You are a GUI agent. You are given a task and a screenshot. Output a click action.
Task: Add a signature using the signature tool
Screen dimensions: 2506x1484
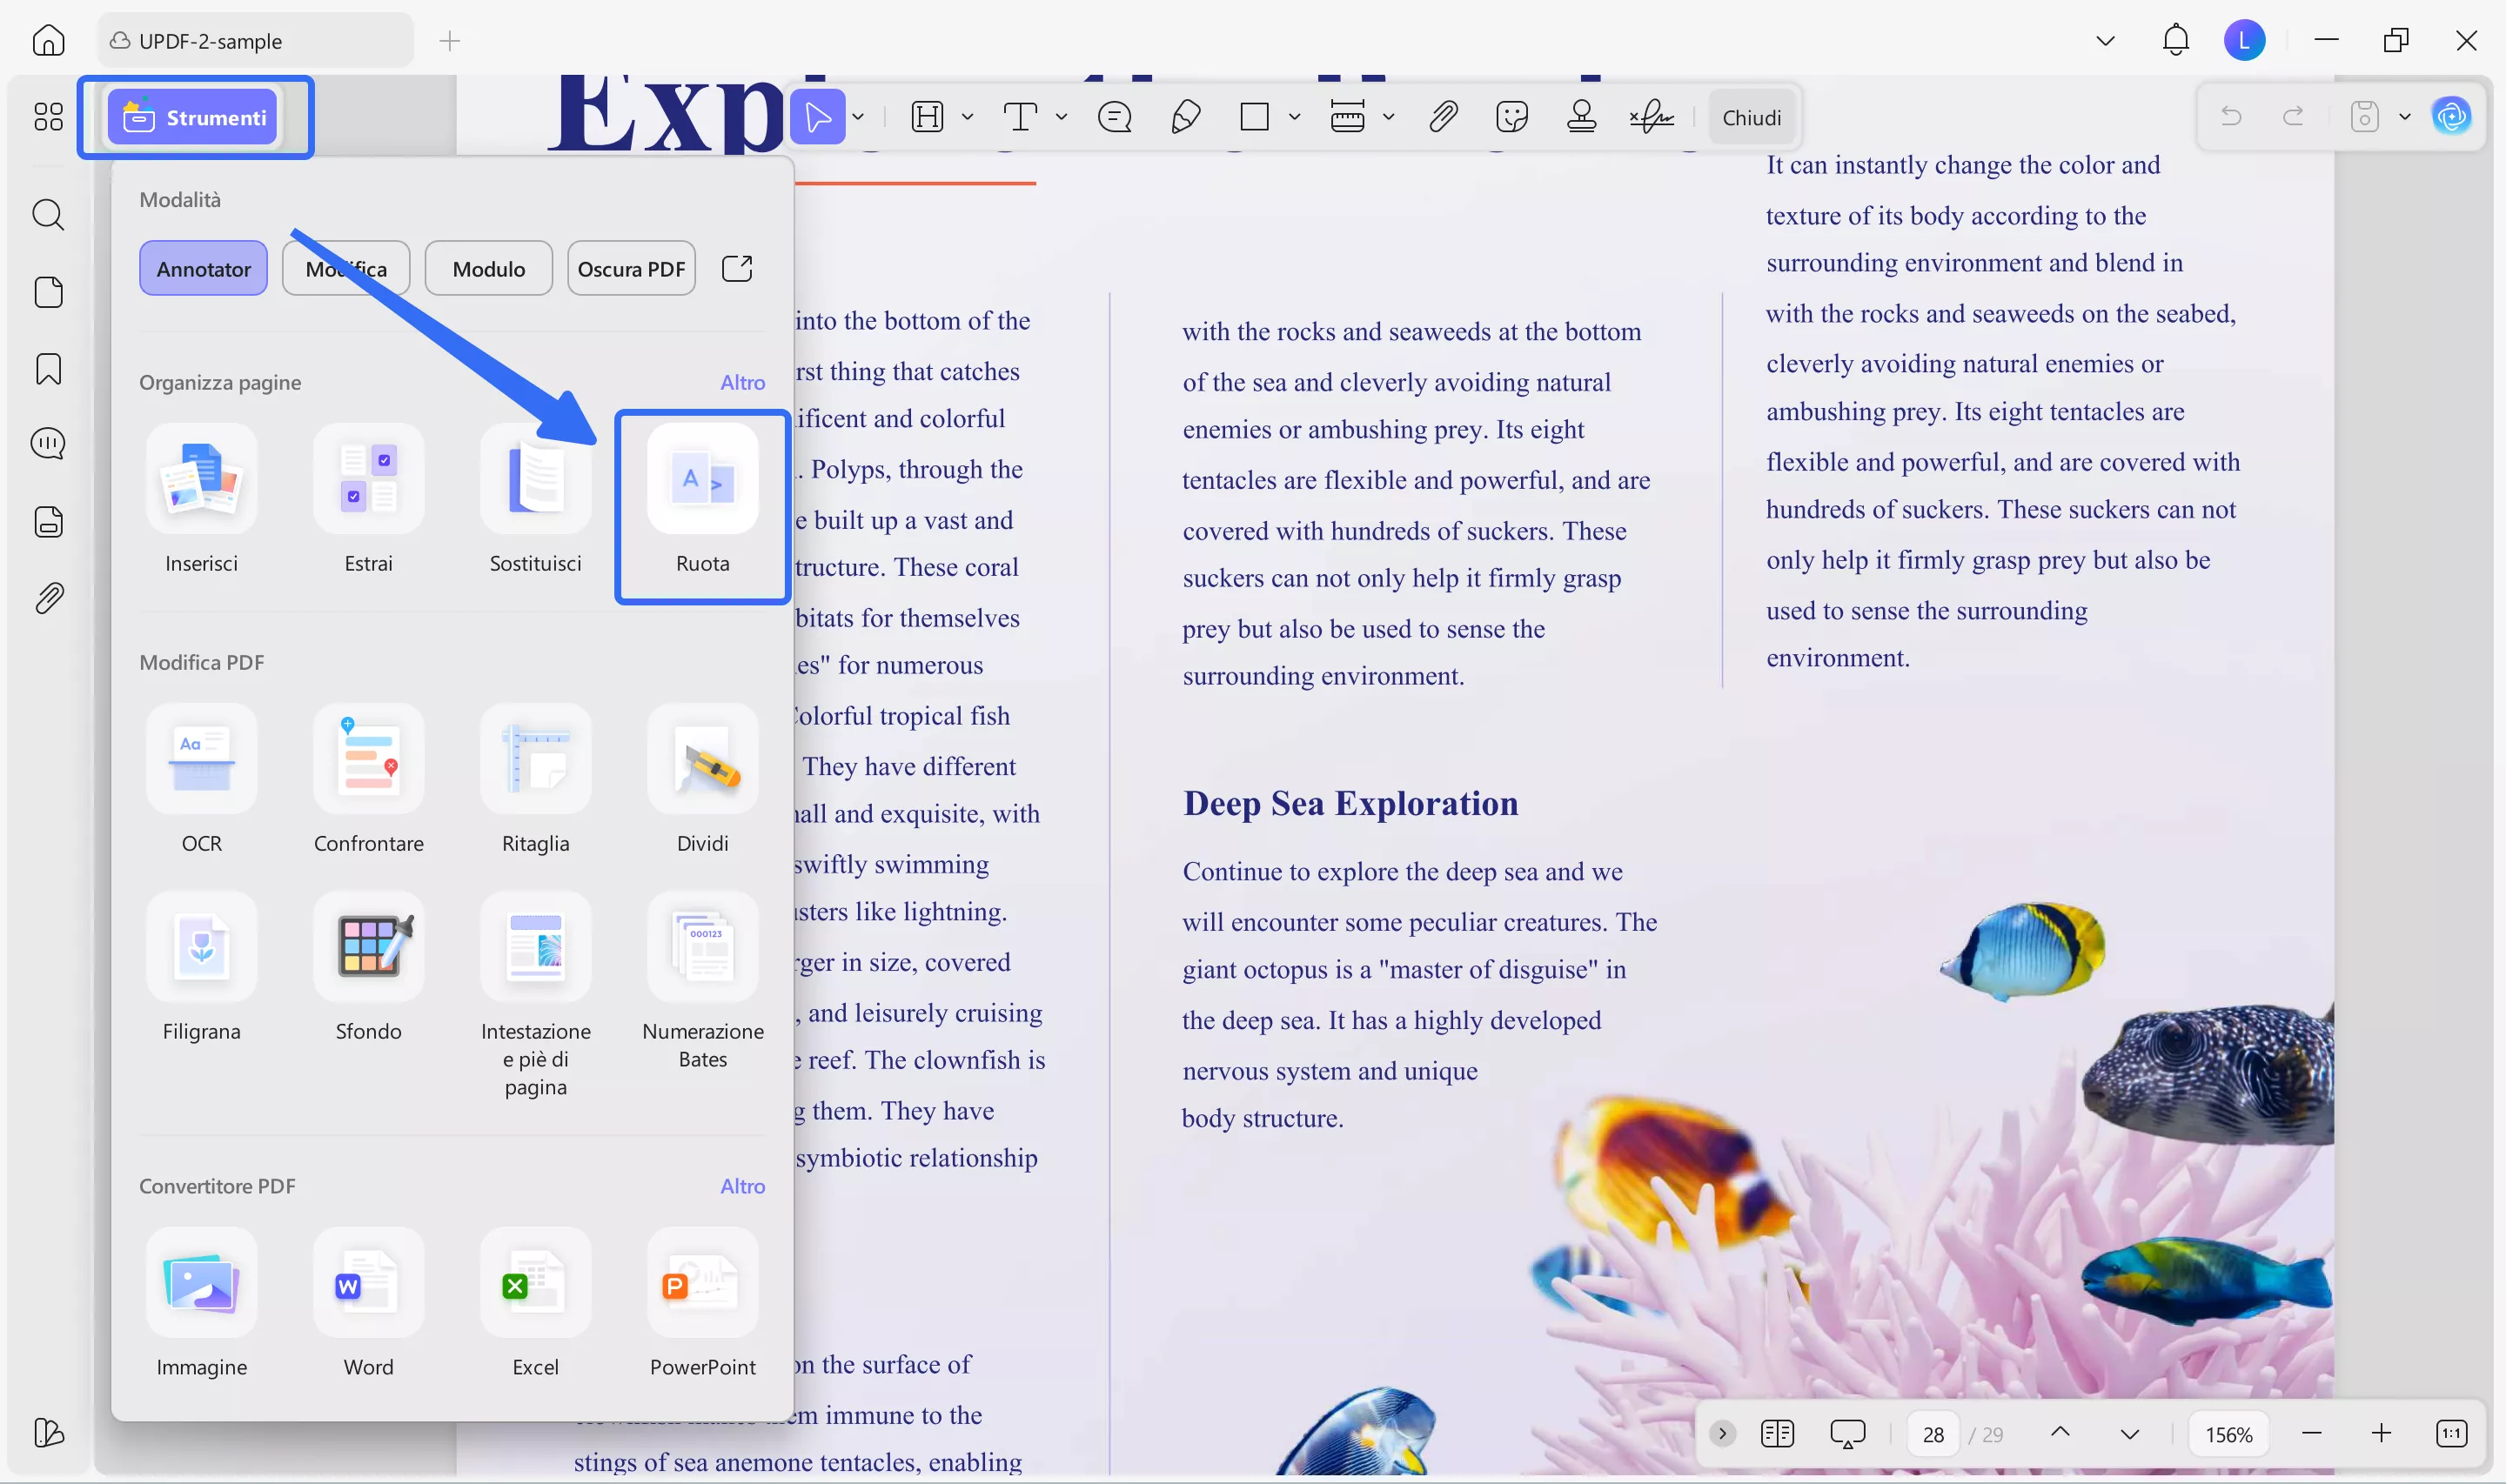click(1650, 117)
